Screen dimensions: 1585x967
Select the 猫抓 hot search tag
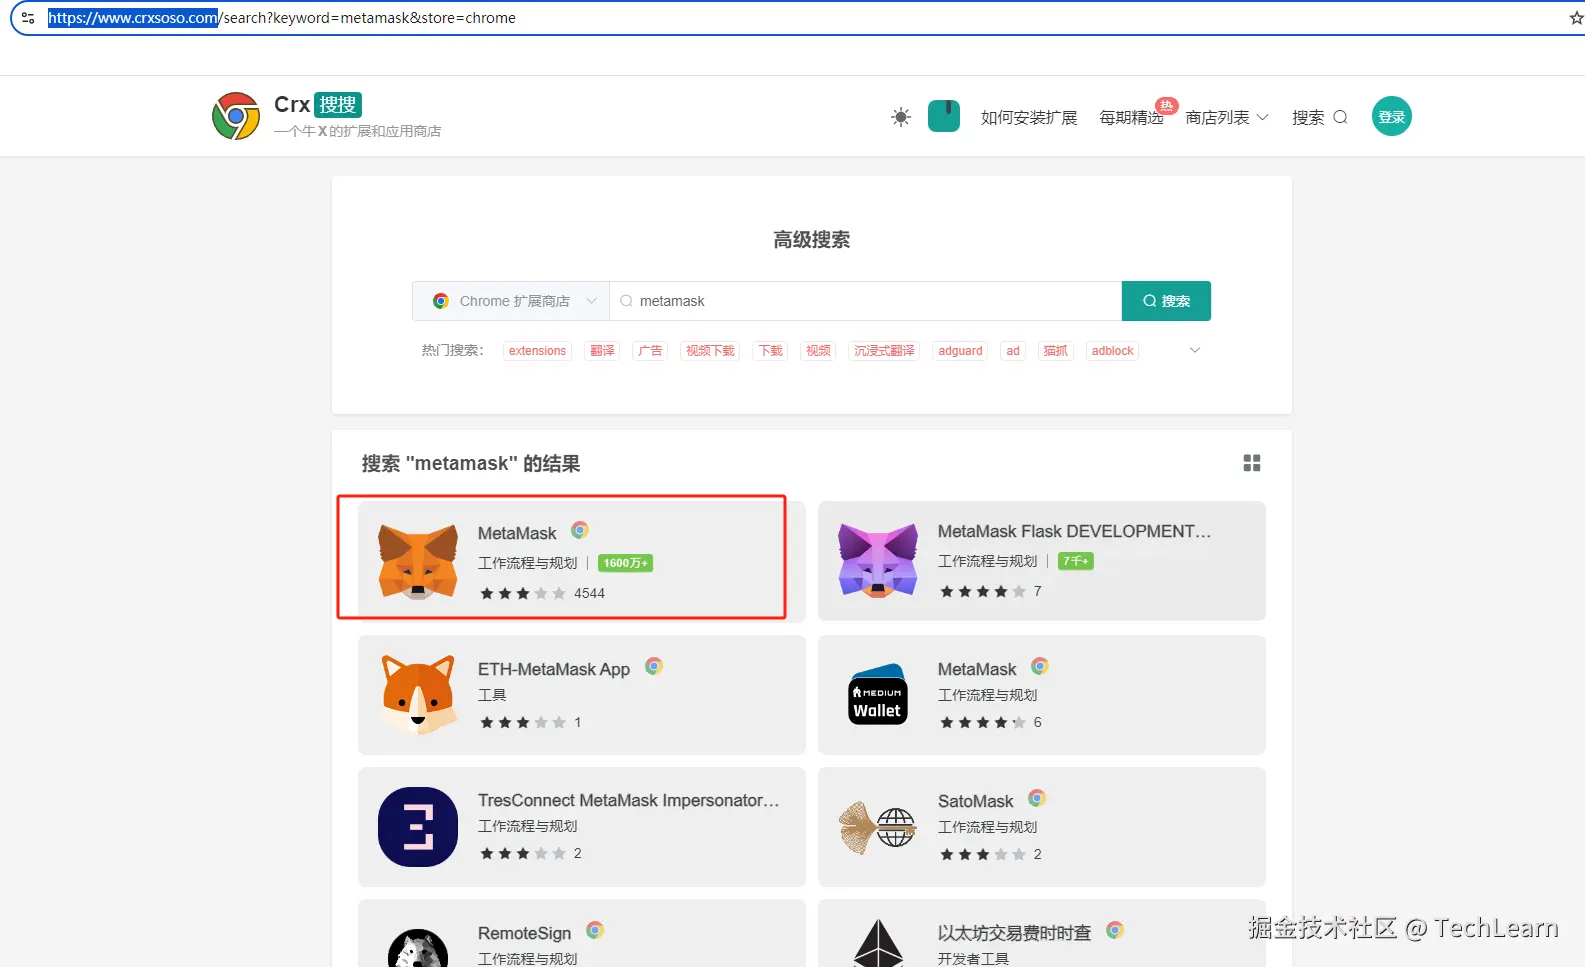(1055, 351)
